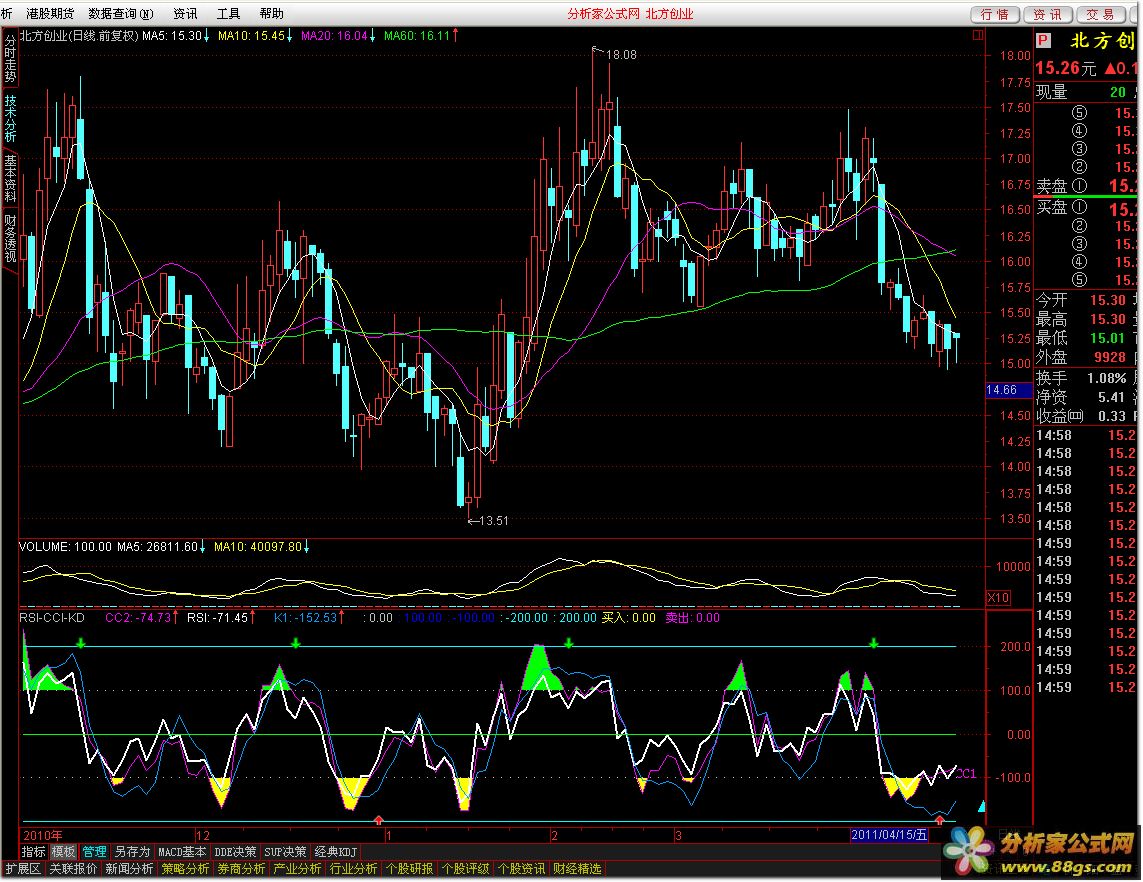1143x882 pixels.
Task: Click the 18.08 high price label
Action: tap(620, 55)
